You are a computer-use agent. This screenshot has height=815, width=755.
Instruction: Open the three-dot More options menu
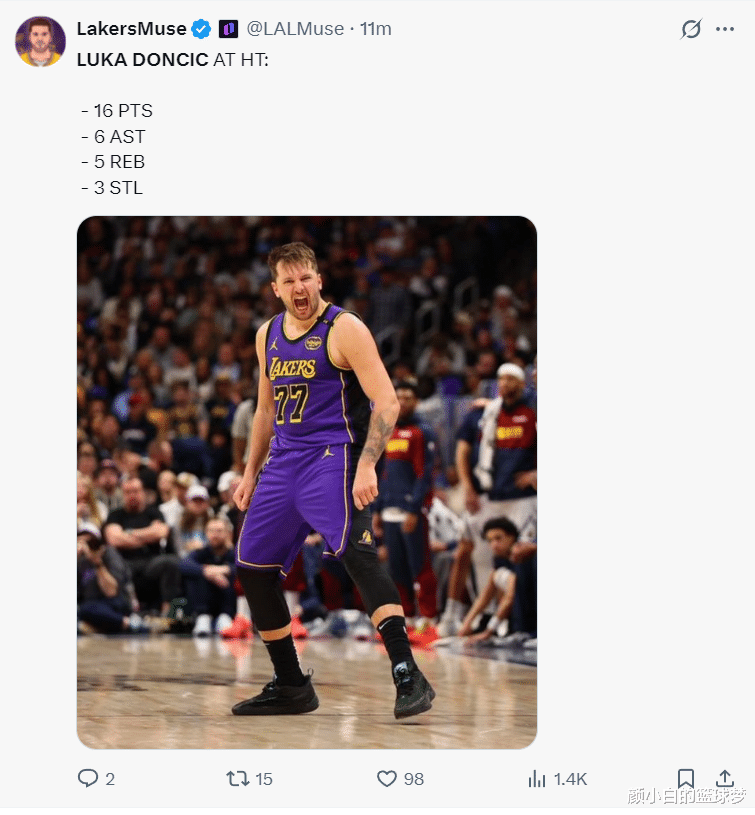coord(726,29)
